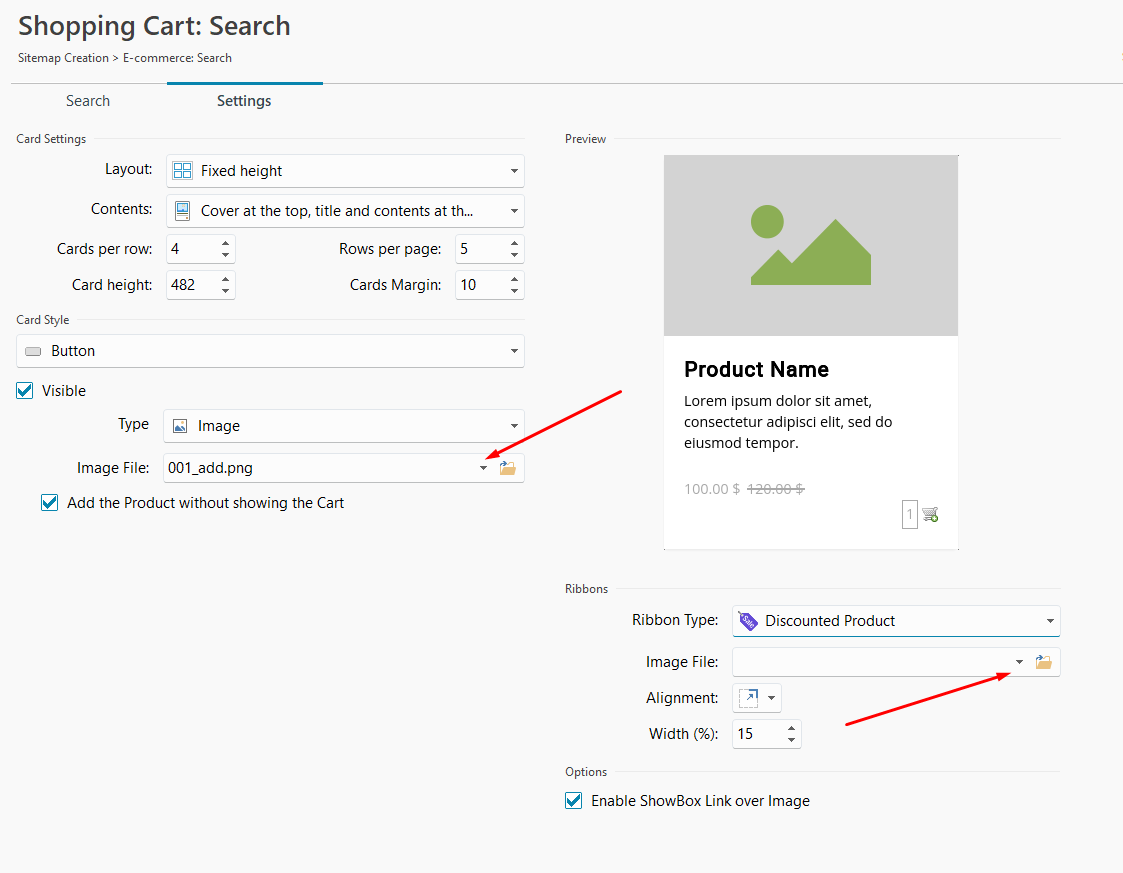Toggle Add the Product without showing Cart
This screenshot has height=873, width=1123.
click(50, 503)
